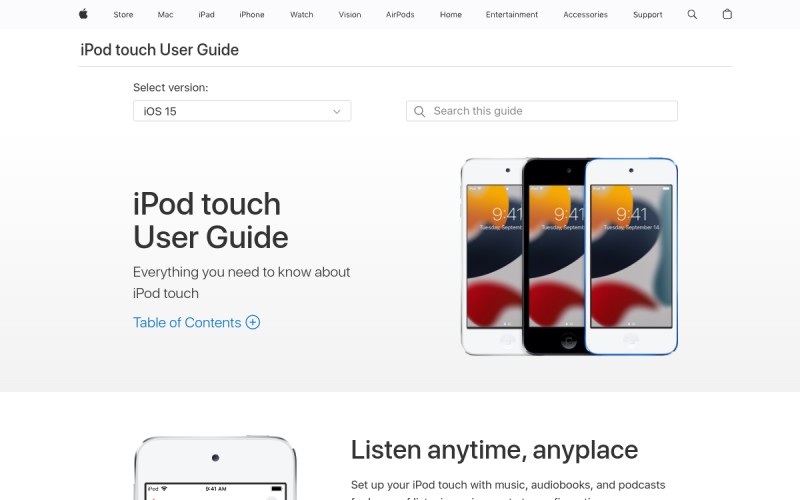Open Accessories in the navigation bar
The height and width of the screenshot is (500, 800).
pyautogui.click(x=585, y=15)
